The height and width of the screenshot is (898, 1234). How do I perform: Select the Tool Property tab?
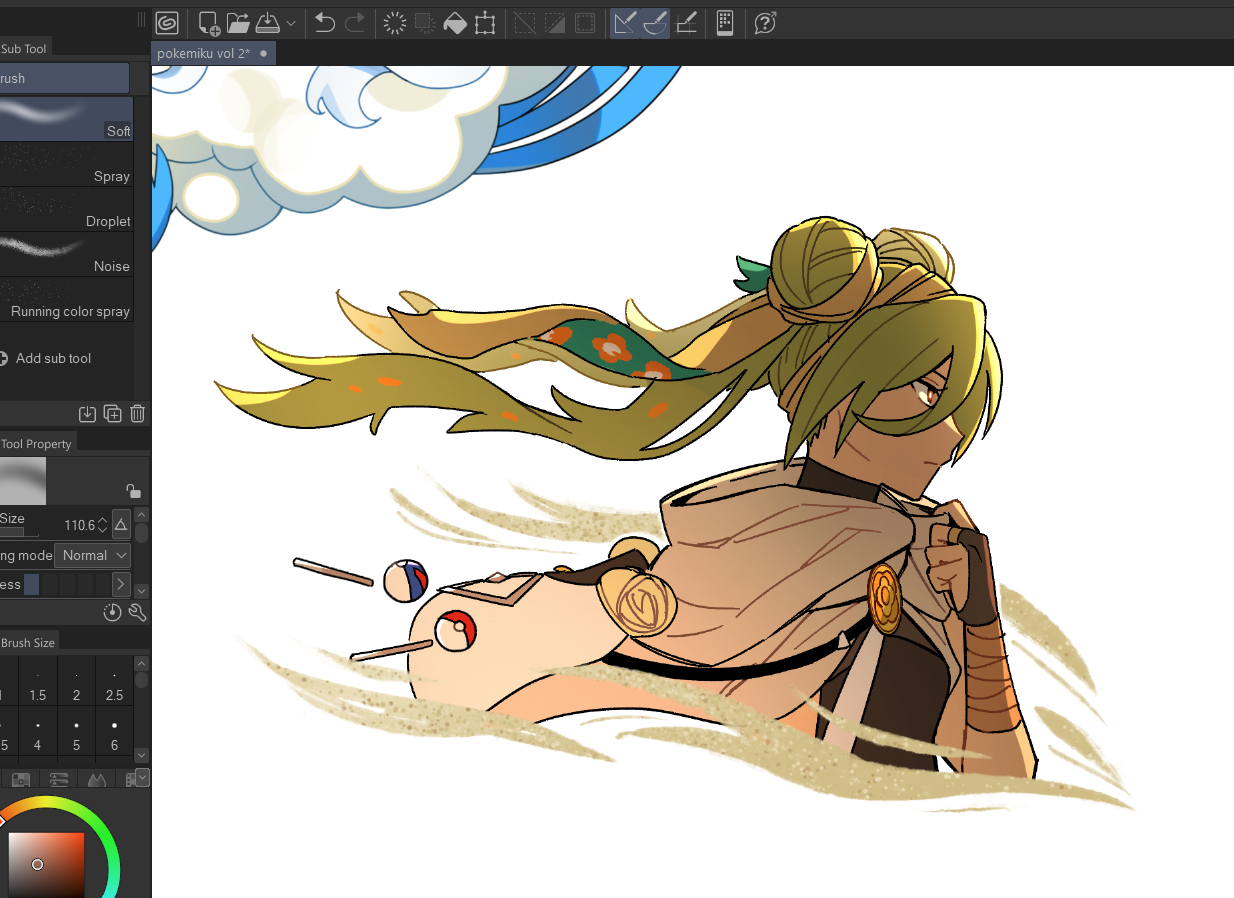pos(36,443)
